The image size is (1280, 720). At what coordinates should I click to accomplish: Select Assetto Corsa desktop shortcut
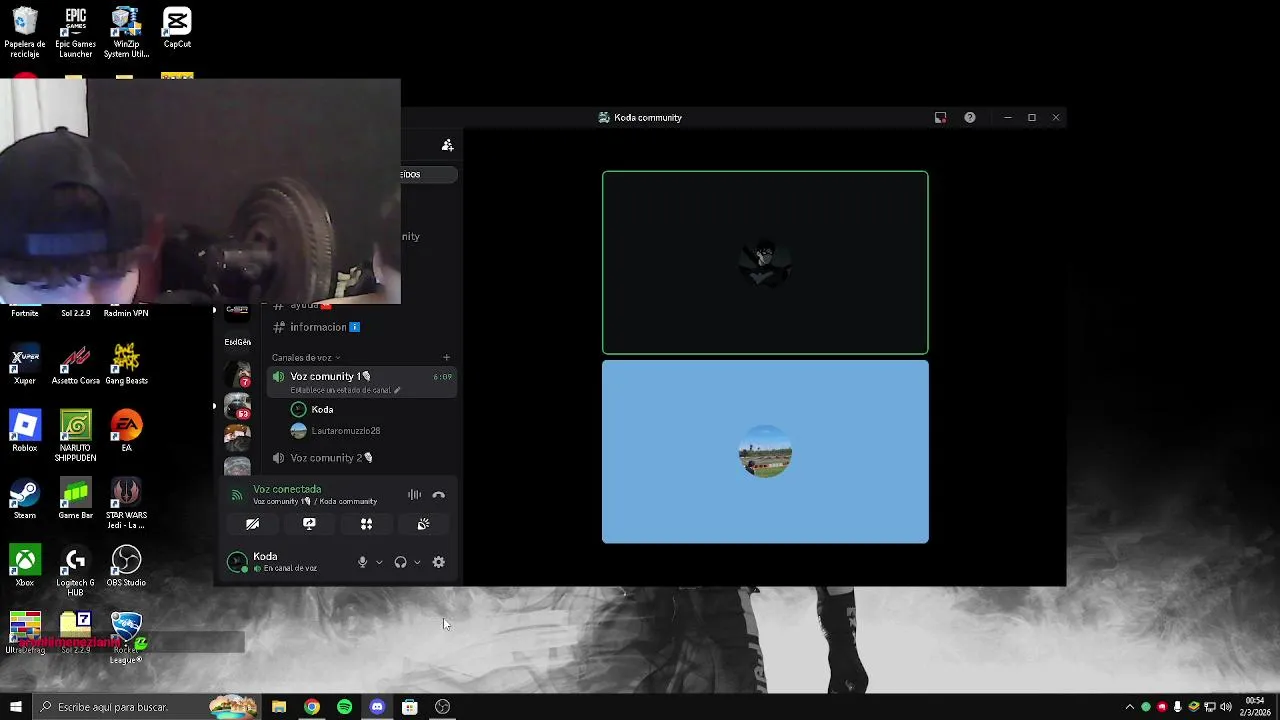75,365
